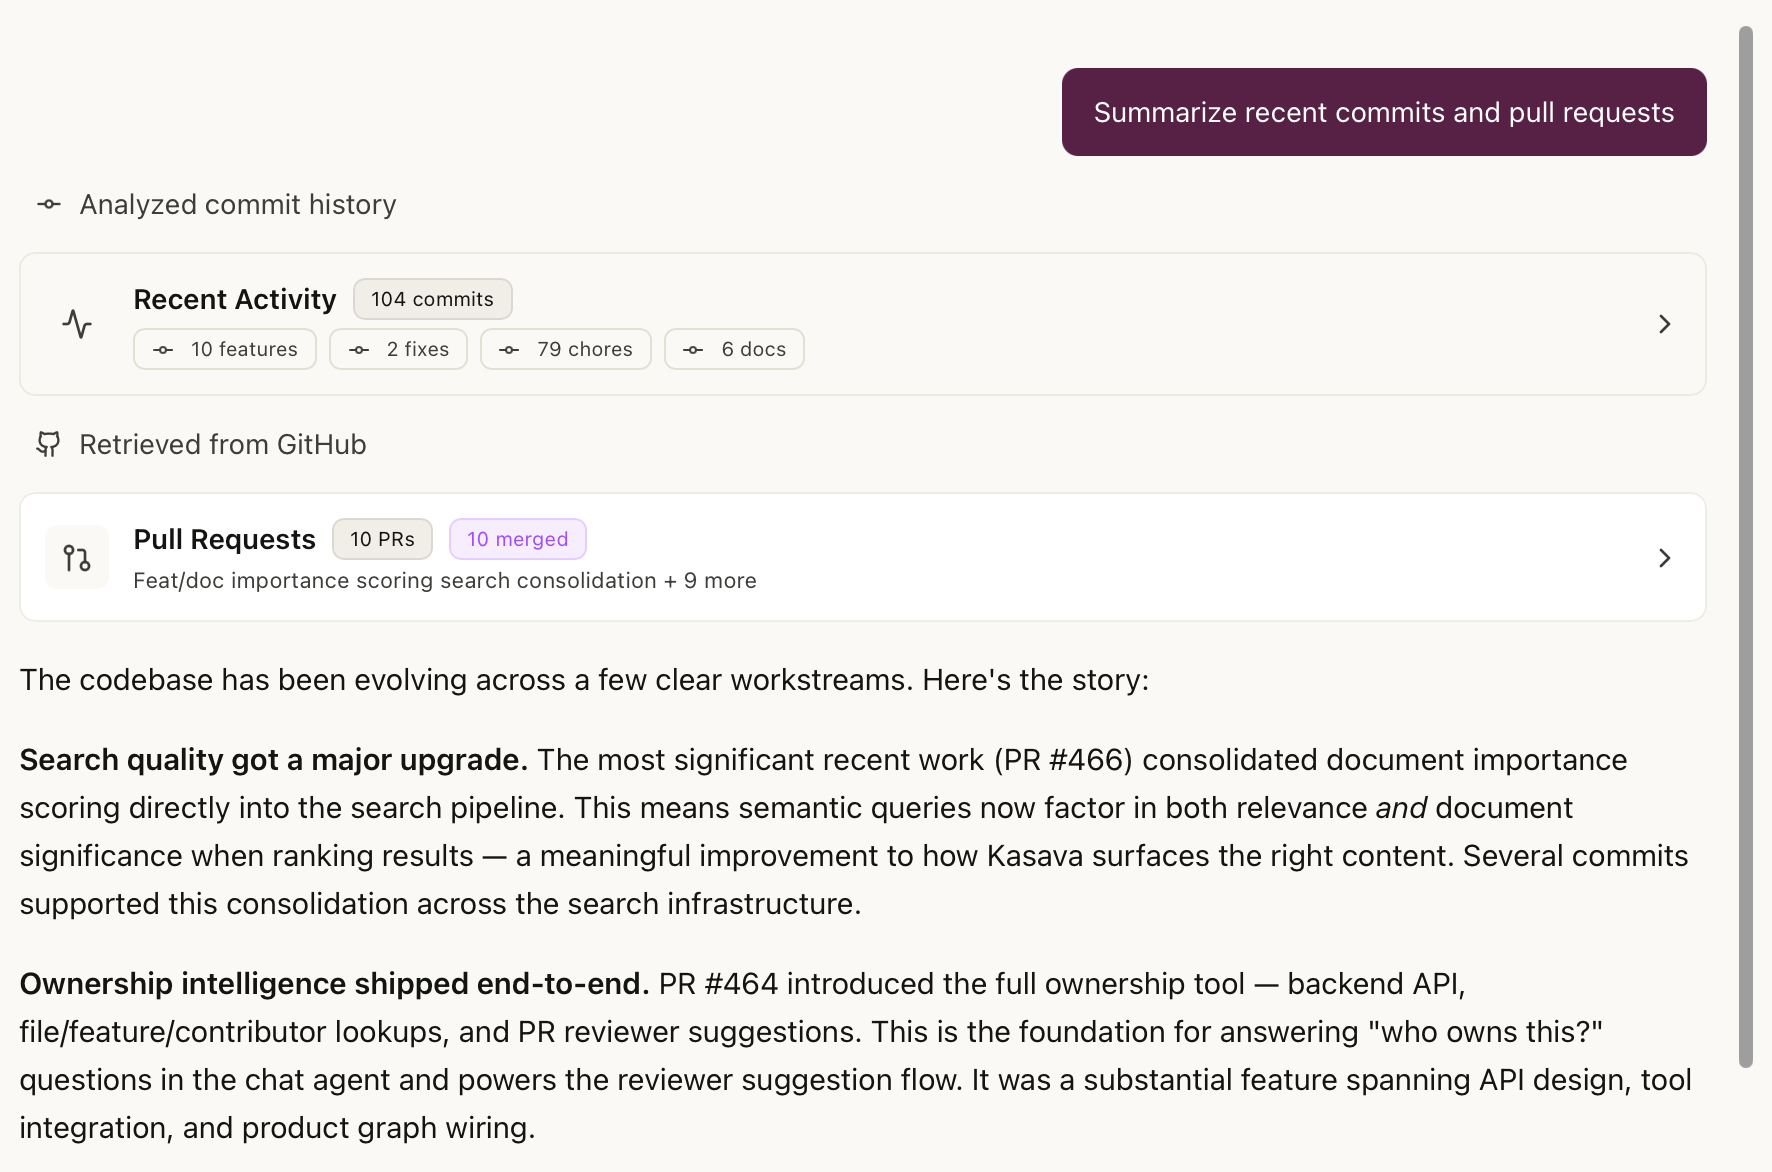Click the commit icon in the 2 fixes badge

pos(359,349)
